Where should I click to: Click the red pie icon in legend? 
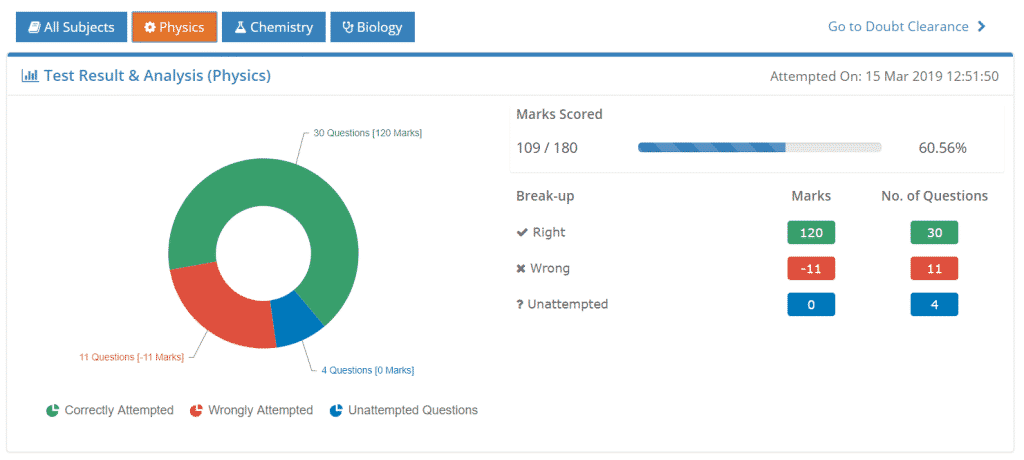click(197, 411)
